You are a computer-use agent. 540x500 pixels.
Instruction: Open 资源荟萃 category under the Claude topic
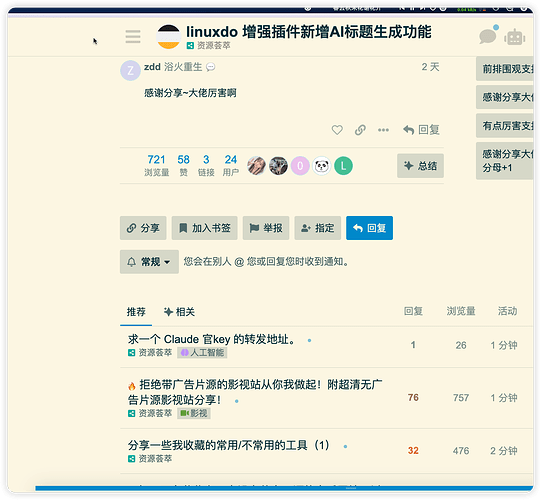coord(150,353)
